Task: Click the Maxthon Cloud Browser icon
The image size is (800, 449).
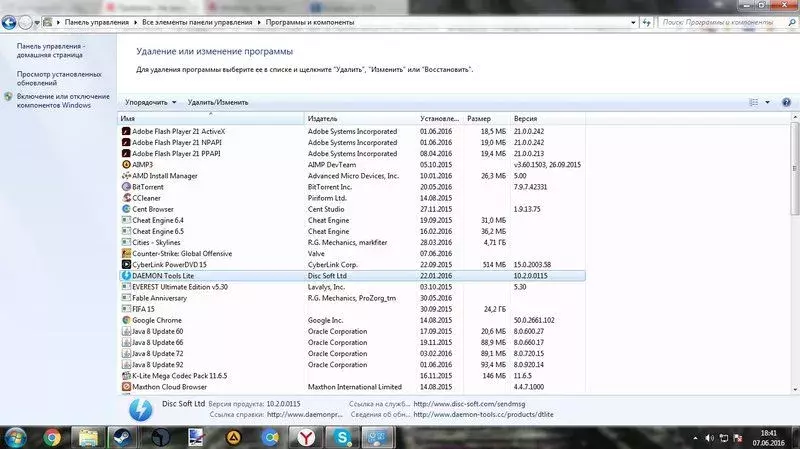Action: [x=126, y=387]
